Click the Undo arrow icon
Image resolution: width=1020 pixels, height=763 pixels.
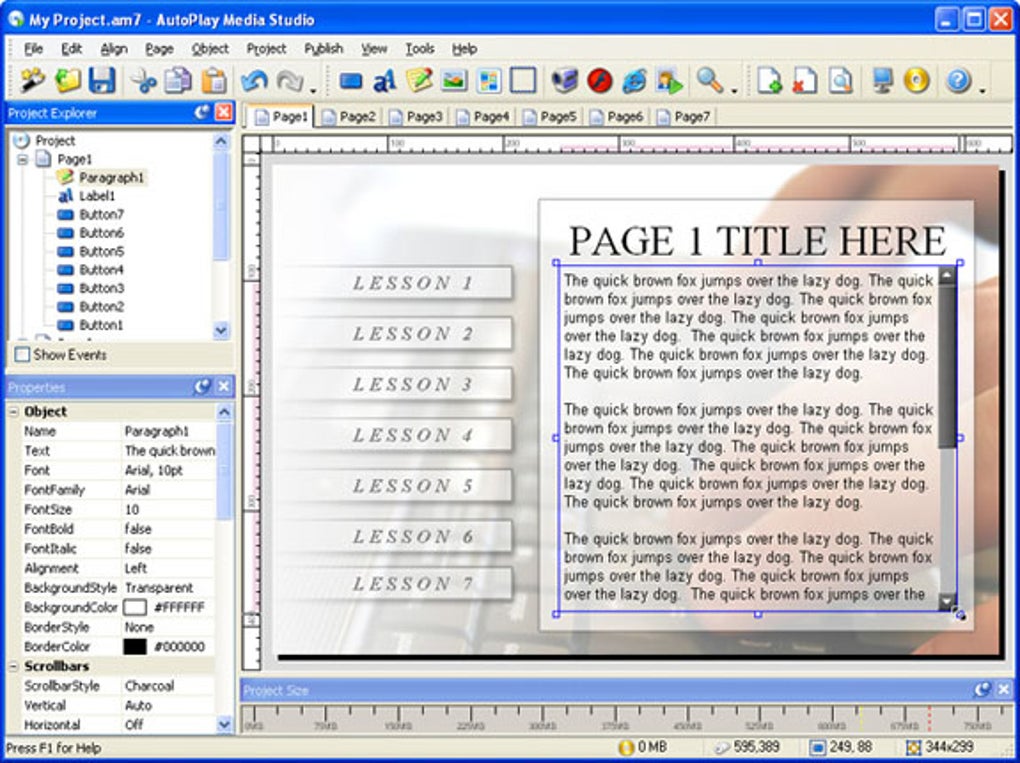254,81
